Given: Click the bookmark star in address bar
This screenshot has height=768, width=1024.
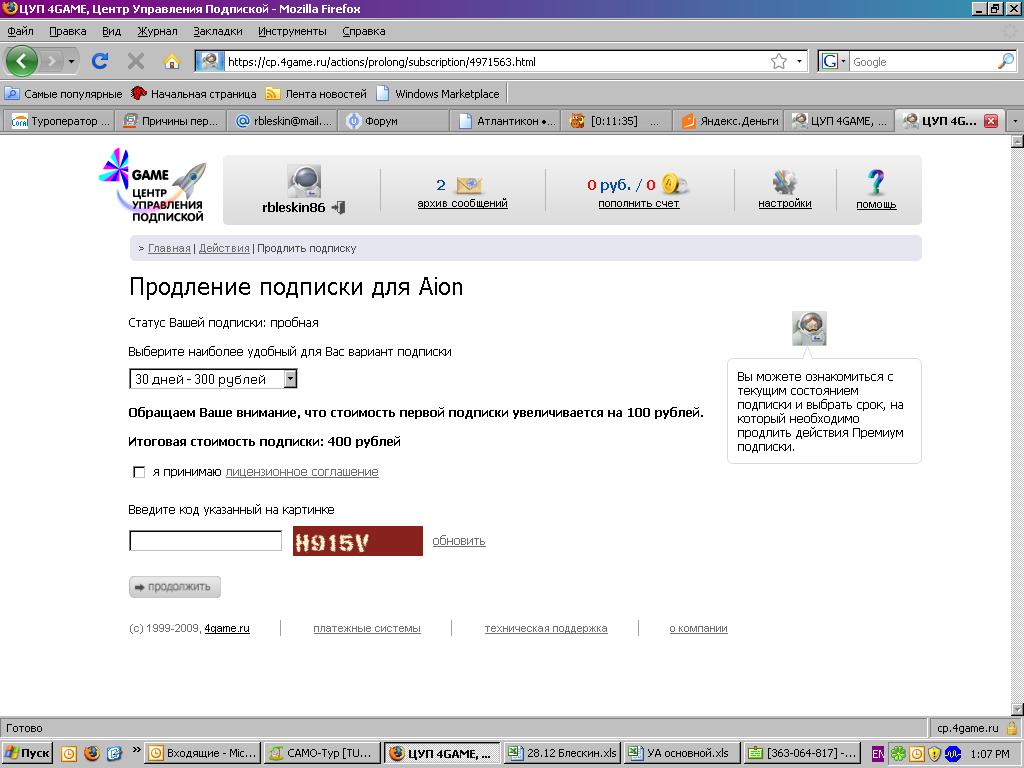Looking at the screenshot, I should coord(779,61).
